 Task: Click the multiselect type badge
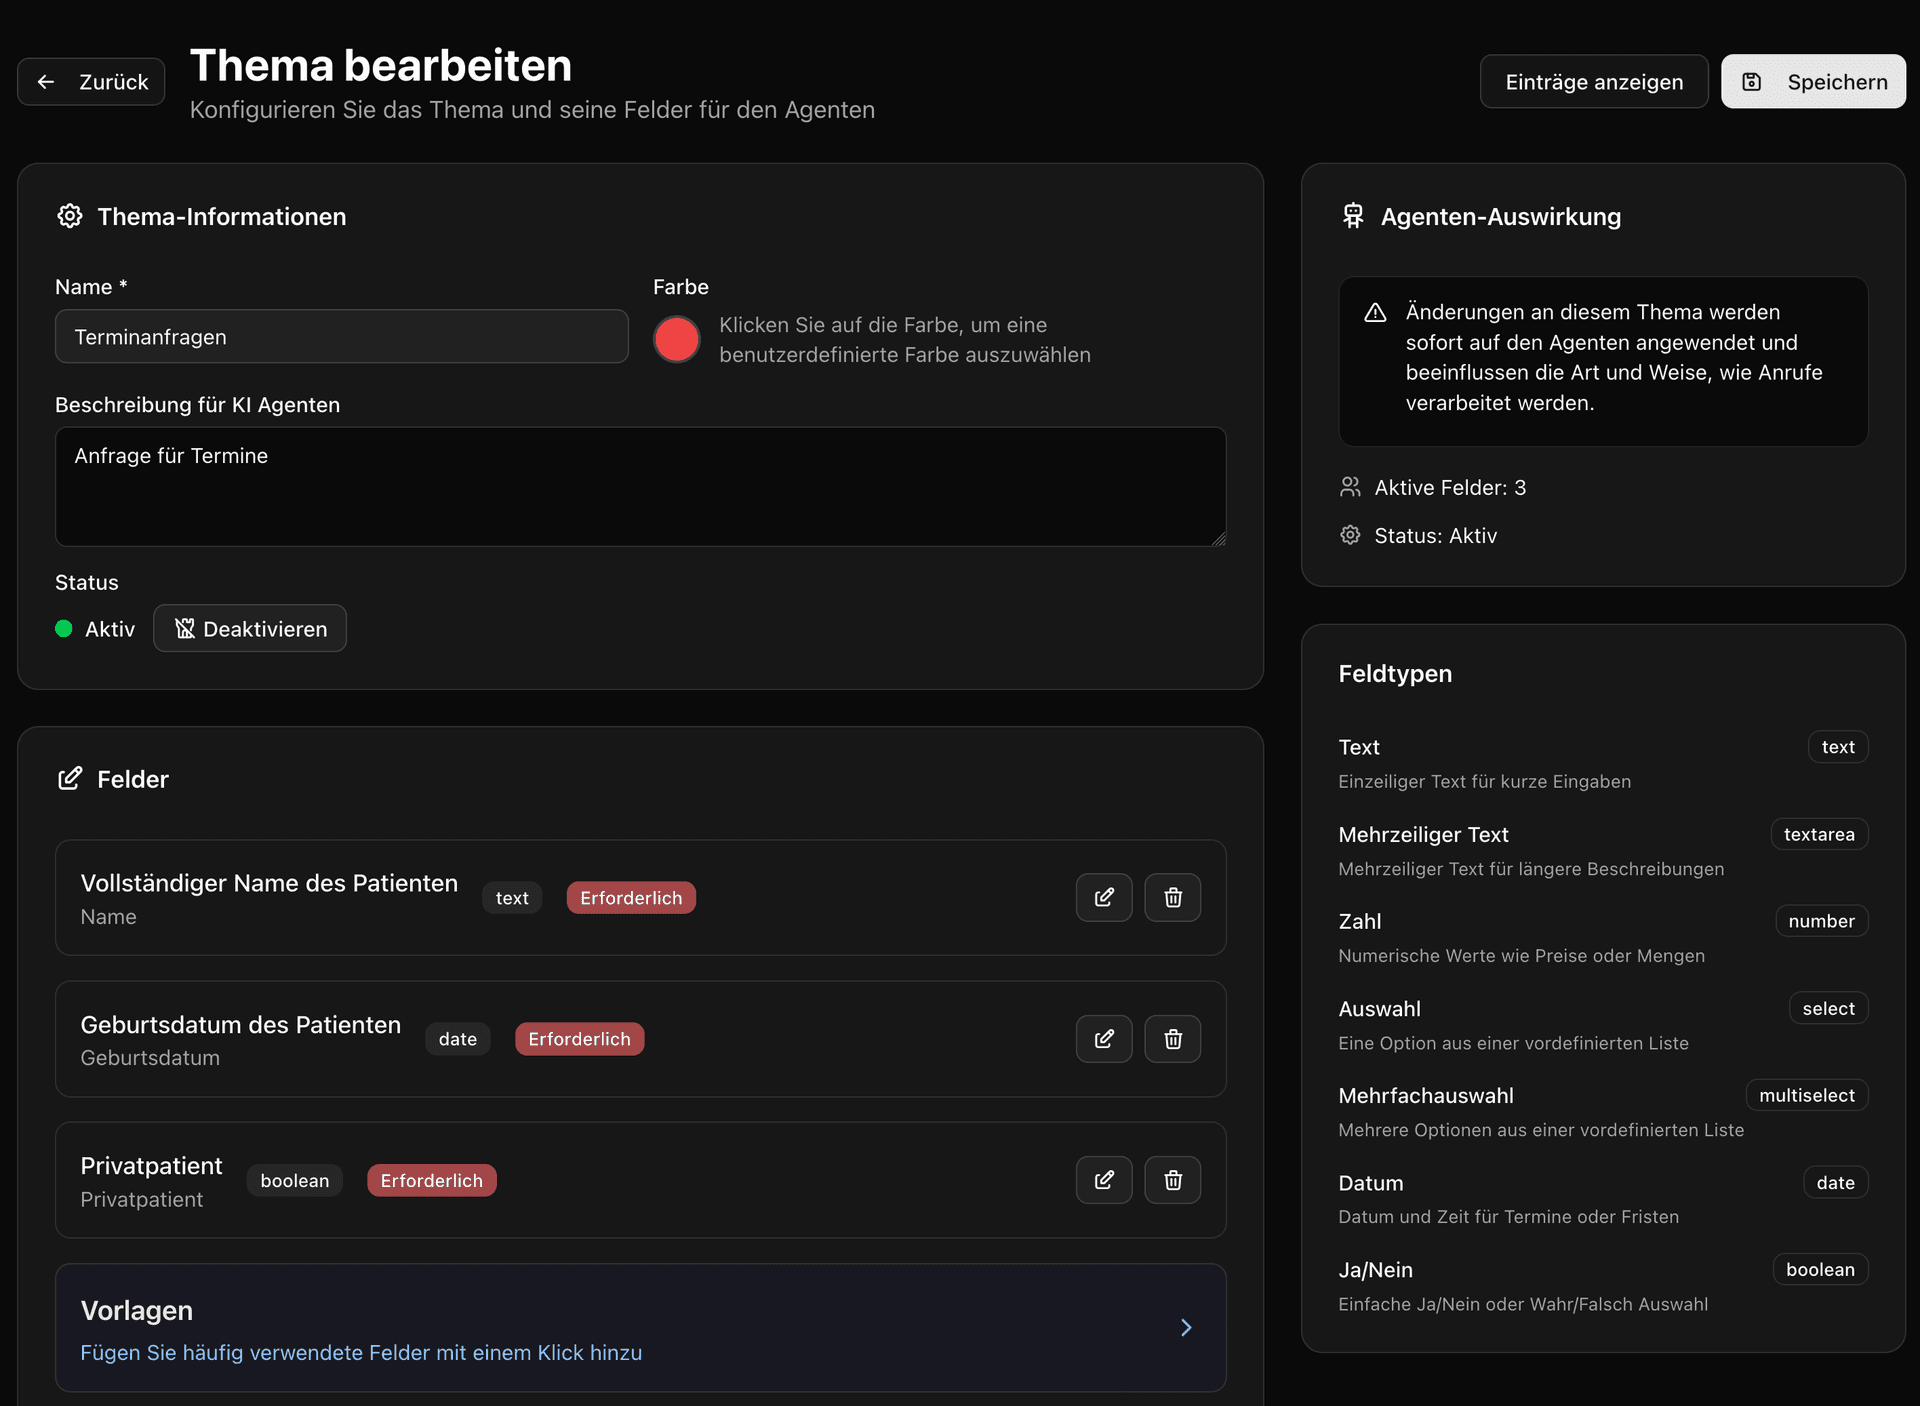tap(1806, 1095)
